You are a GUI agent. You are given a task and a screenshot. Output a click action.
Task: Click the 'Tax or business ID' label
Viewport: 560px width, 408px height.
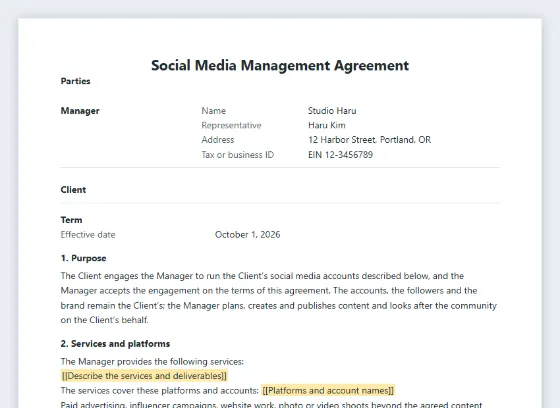click(x=238, y=155)
